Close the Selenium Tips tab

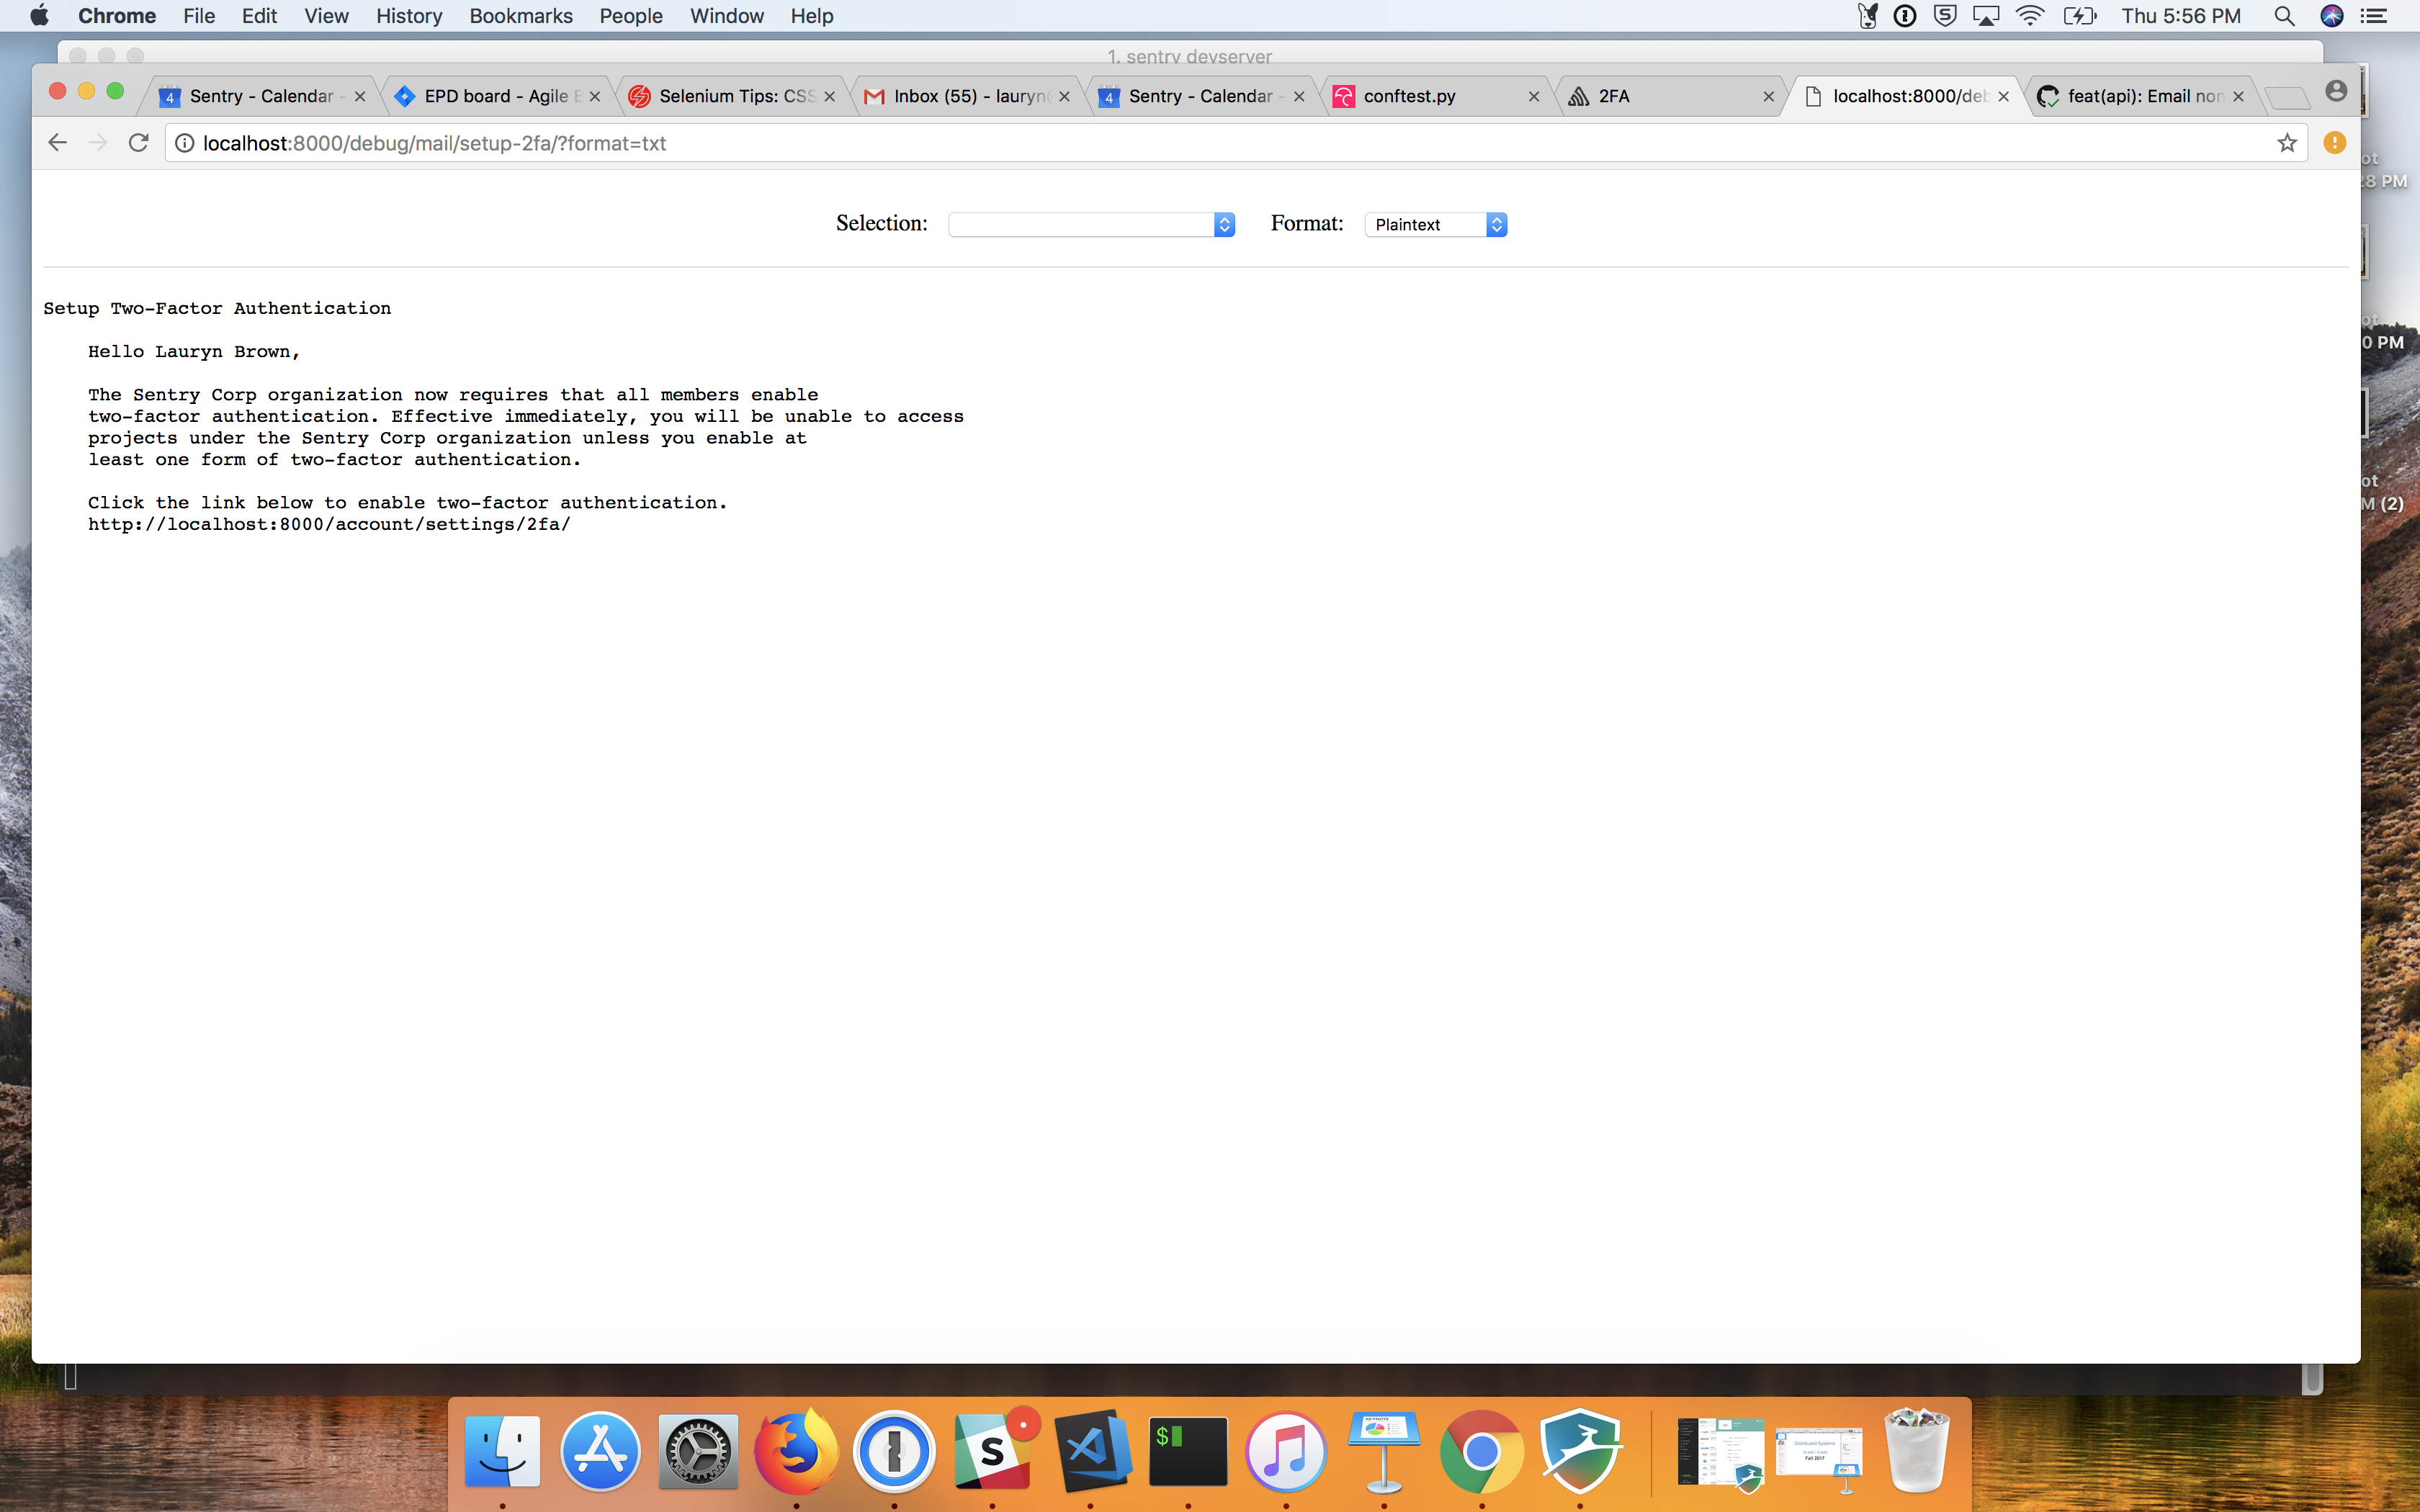[829, 96]
